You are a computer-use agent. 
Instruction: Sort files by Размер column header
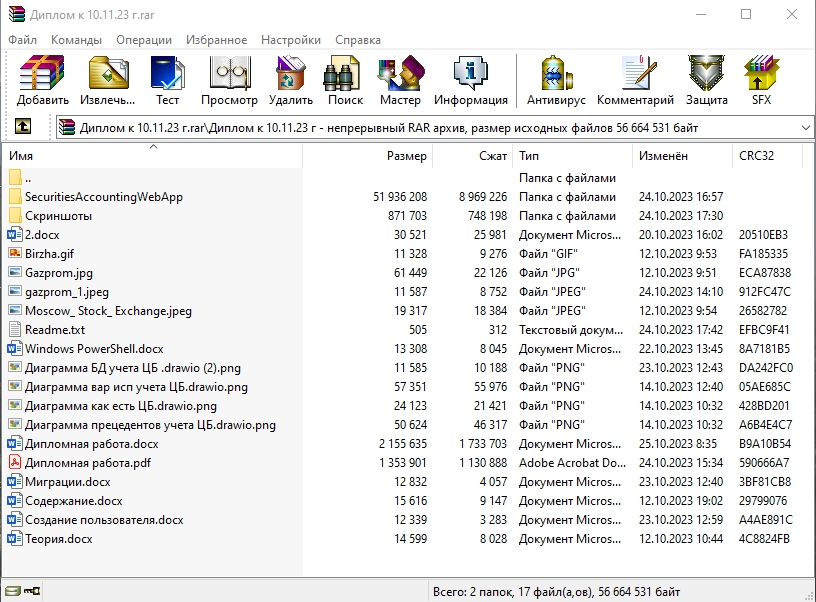[x=406, y=156]
